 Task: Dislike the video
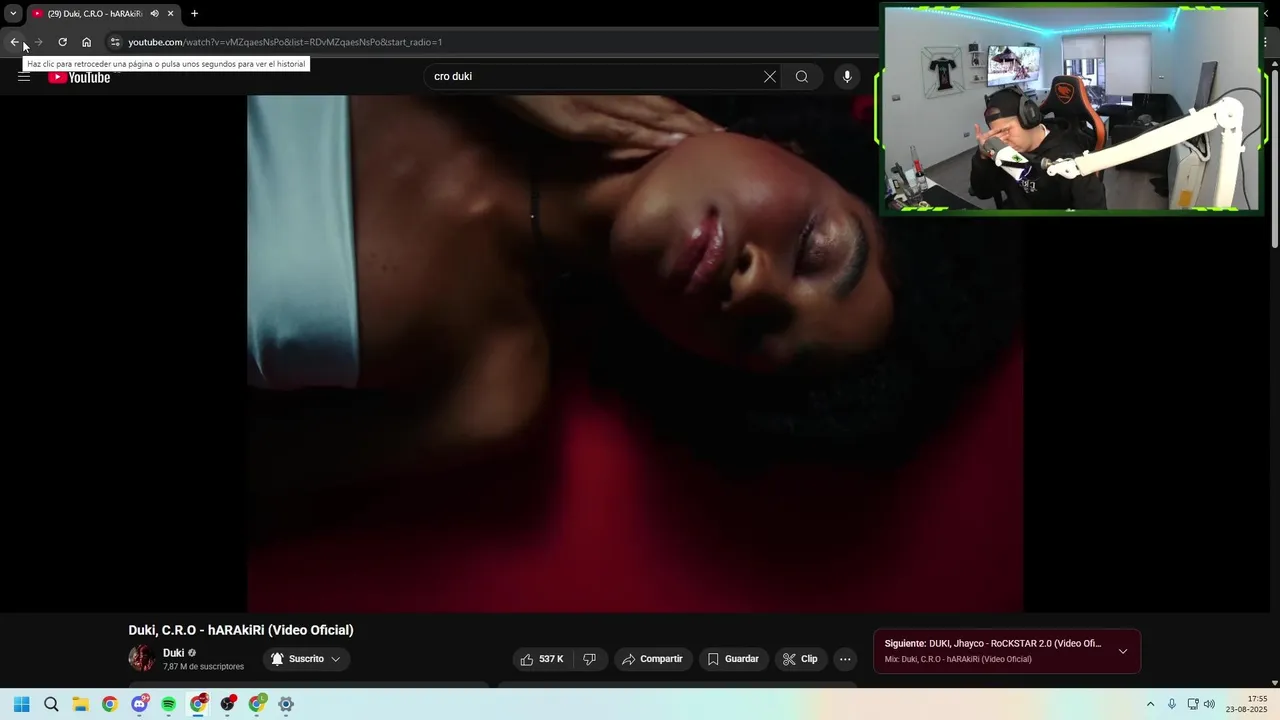tap(590, 659)
